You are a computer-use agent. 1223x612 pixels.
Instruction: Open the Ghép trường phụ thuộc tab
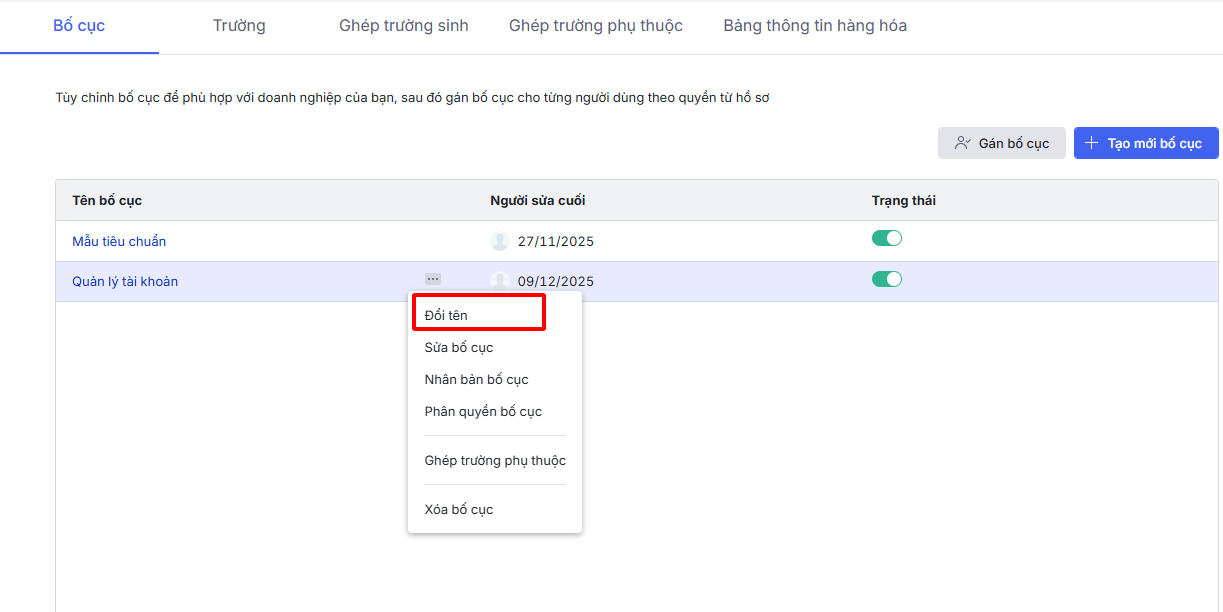click(596, 26)
